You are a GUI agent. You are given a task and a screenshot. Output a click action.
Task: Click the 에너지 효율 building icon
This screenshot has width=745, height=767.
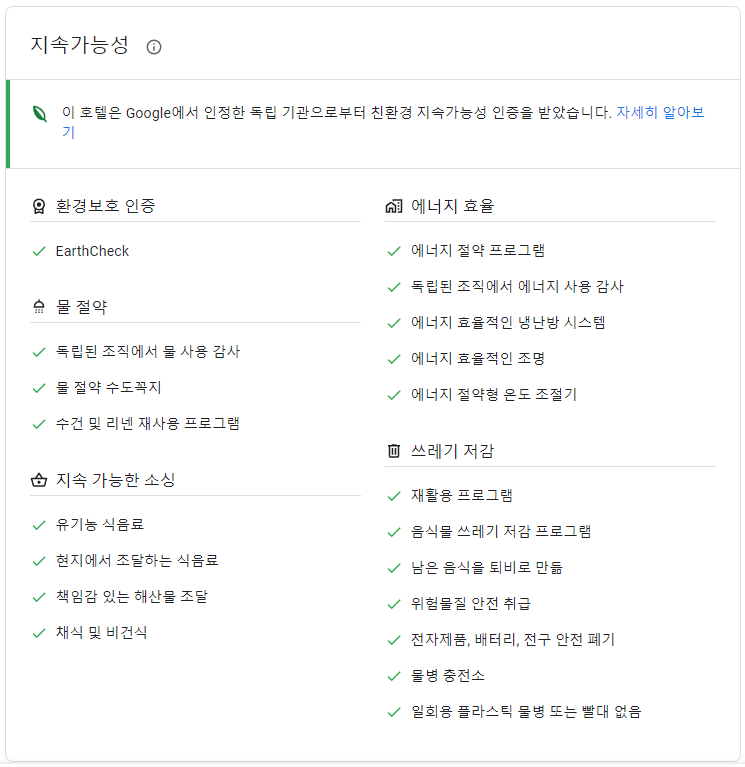(394, 206)
